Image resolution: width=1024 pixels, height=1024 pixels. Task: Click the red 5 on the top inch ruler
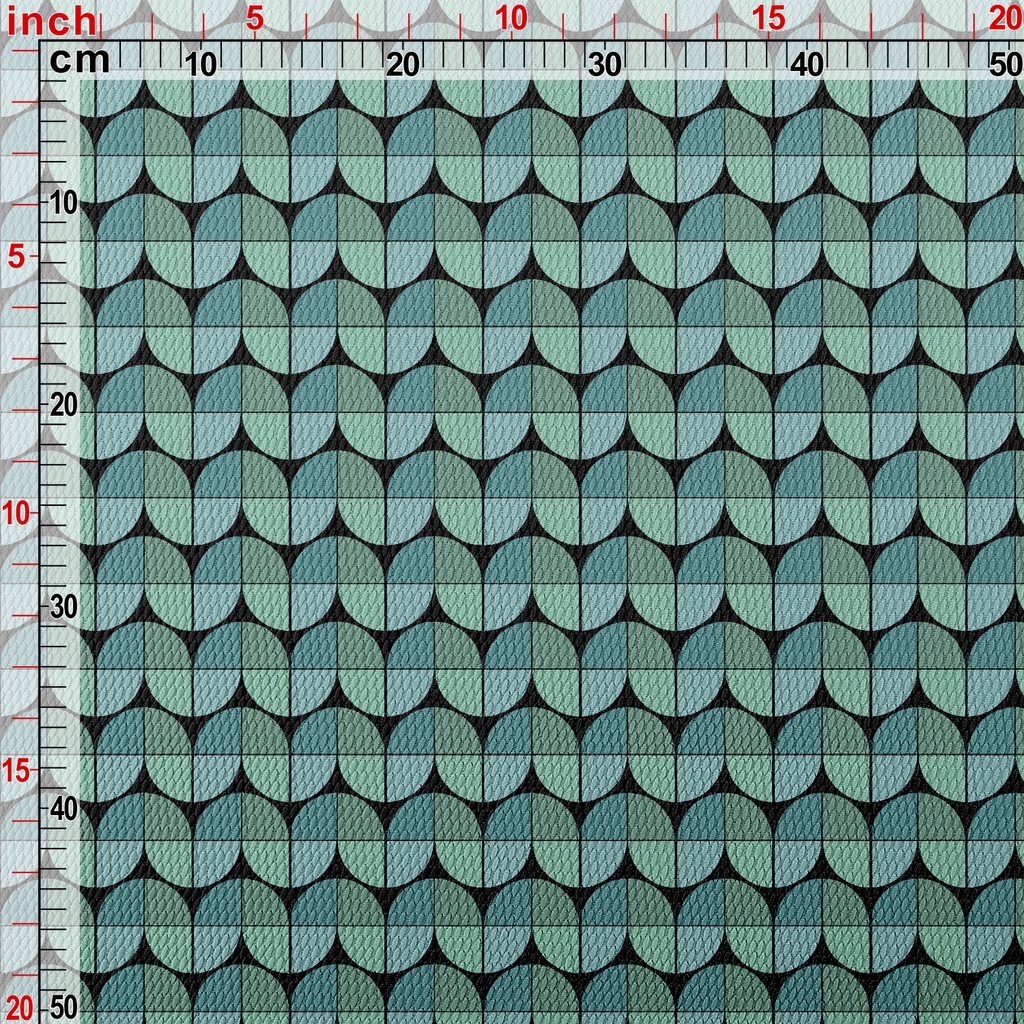pyautogui.click(x=254, y=19)
